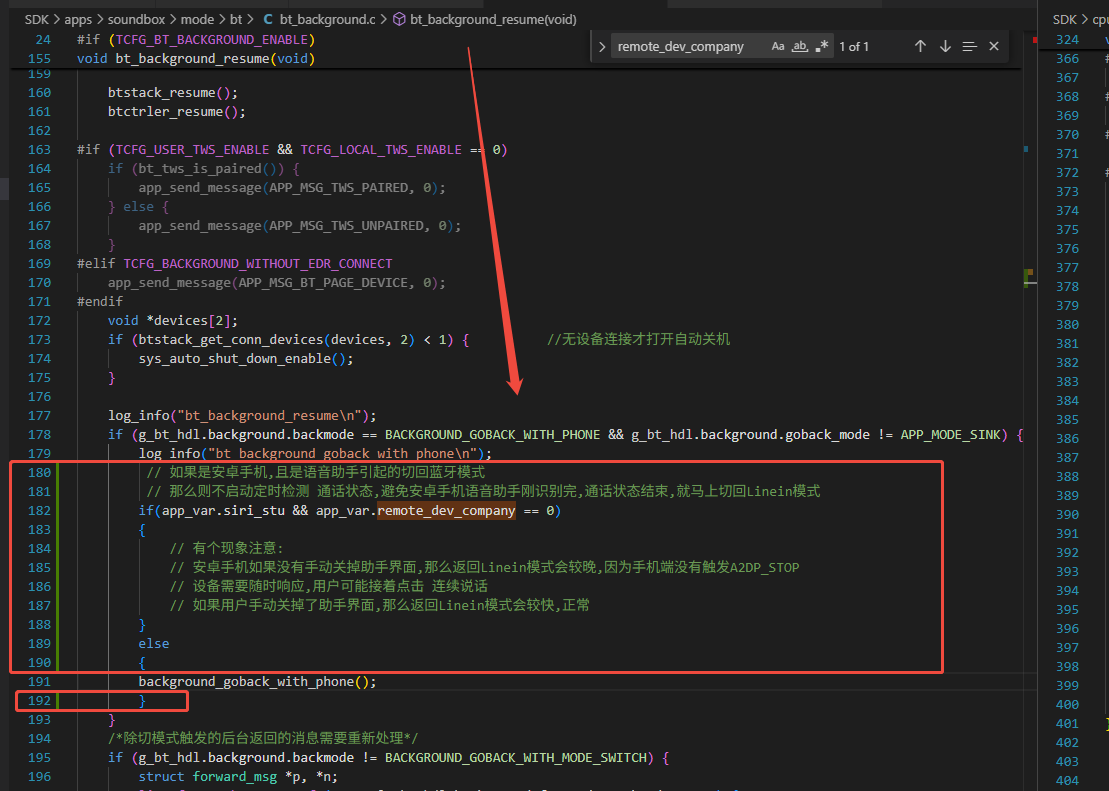
Task: Enable Use Regular Expression in find
Action: [x=821, y=46]
